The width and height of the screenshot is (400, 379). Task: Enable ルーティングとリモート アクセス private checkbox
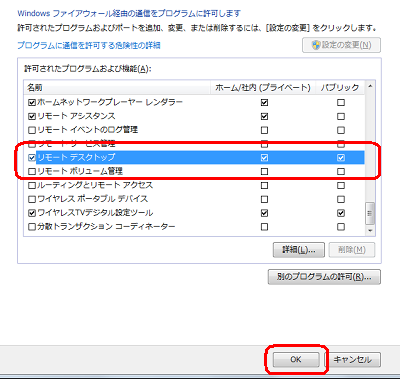(264, 185)
